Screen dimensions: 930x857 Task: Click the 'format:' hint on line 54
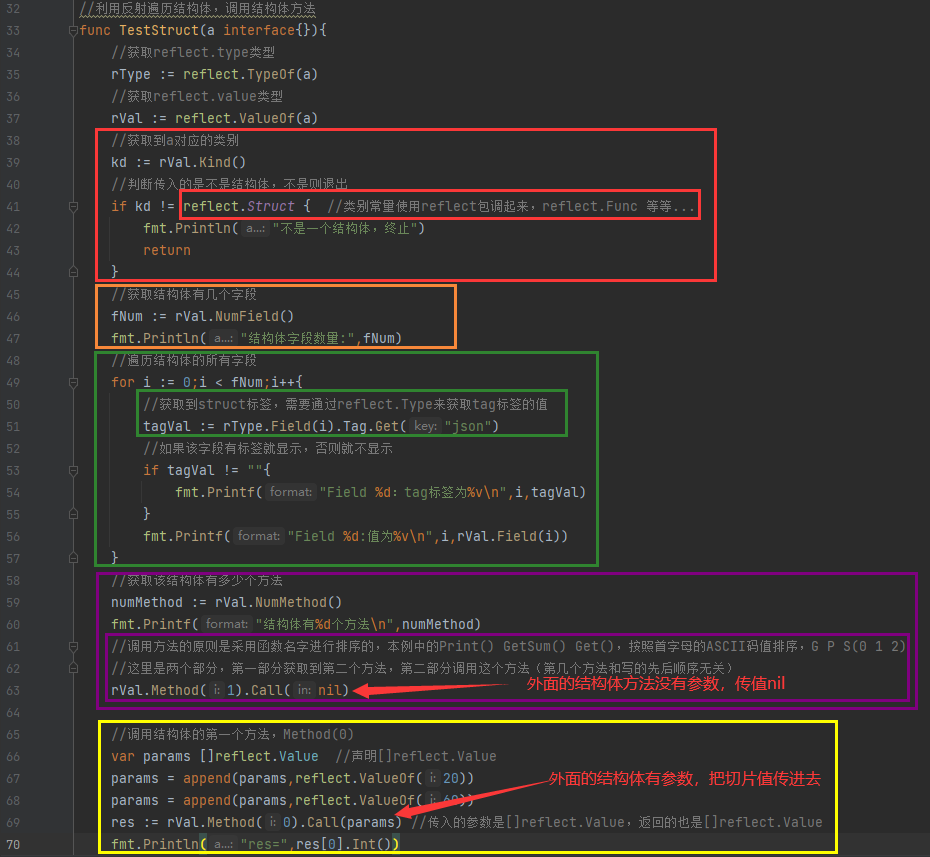pos(290,492)
